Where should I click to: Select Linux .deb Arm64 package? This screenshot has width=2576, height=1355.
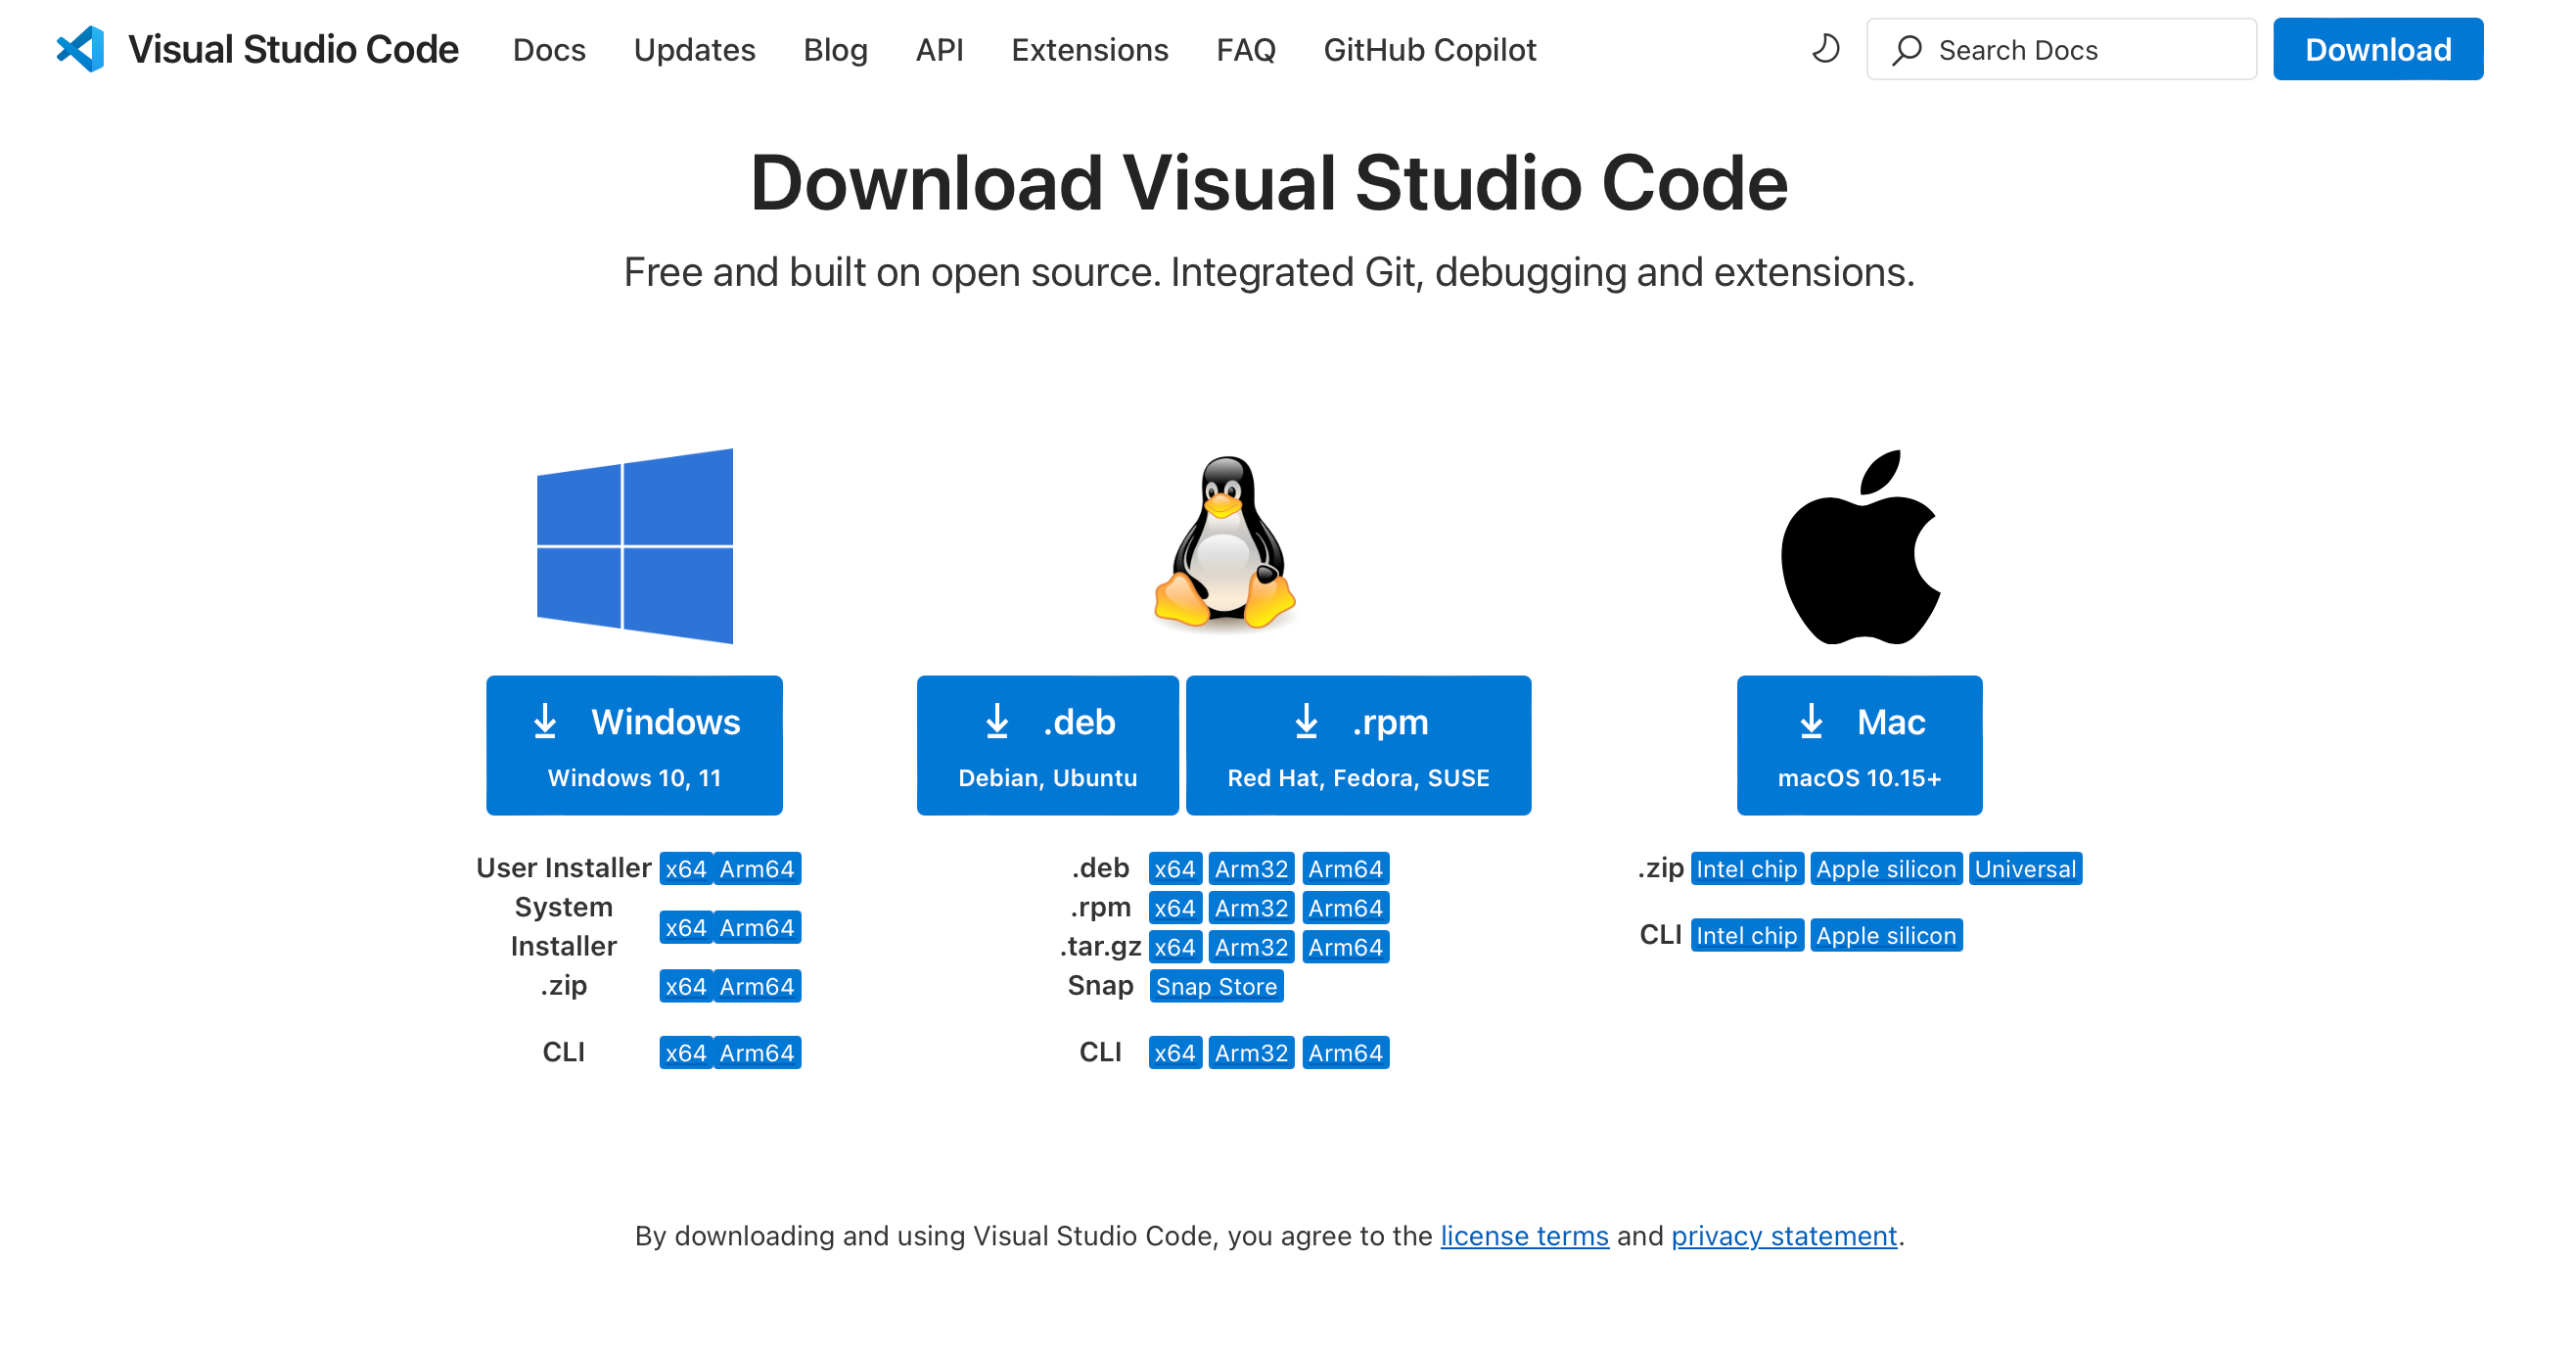[x=1345, y=869]
